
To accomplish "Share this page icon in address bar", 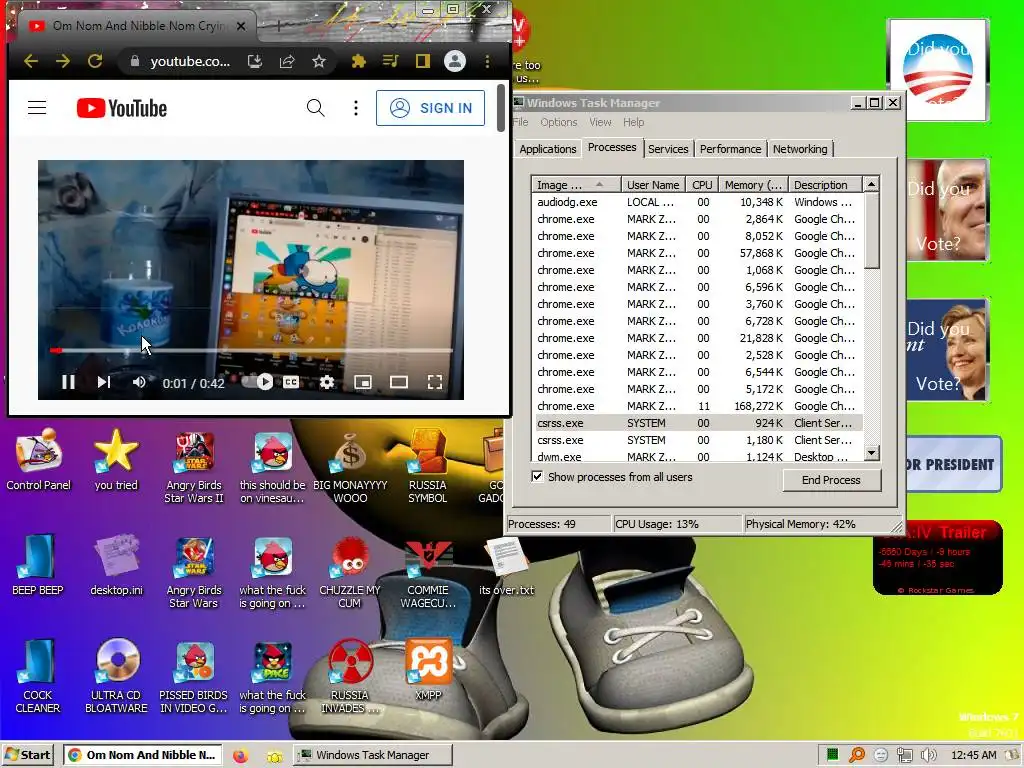I will point(287,61).
